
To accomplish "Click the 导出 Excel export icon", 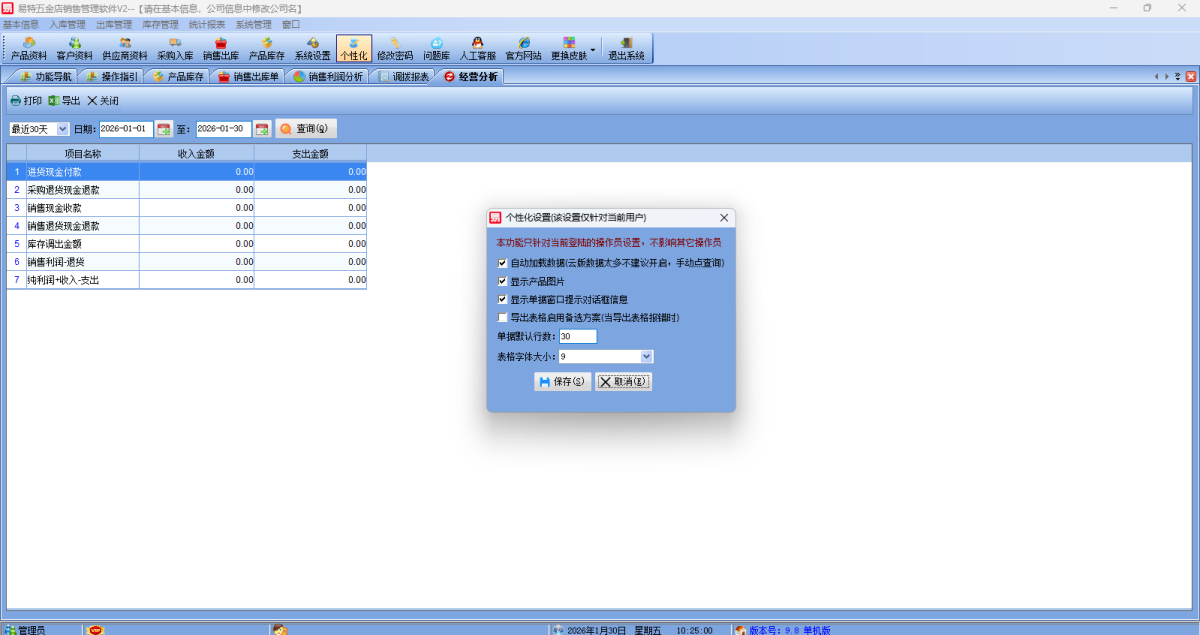I will (x=54, y=101).
